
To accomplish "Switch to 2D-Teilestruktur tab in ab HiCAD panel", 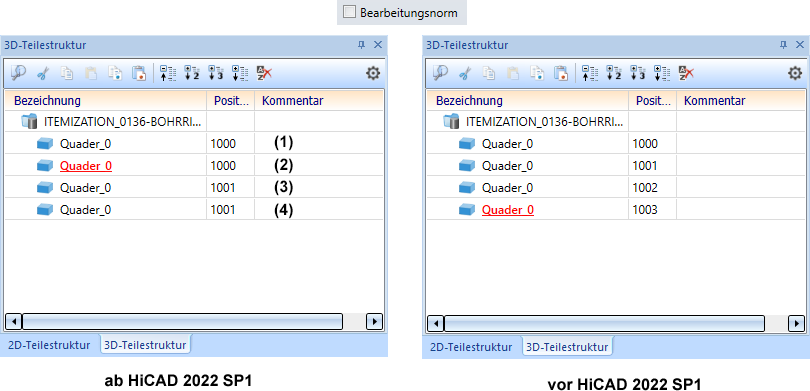I will tap(49, 345).
